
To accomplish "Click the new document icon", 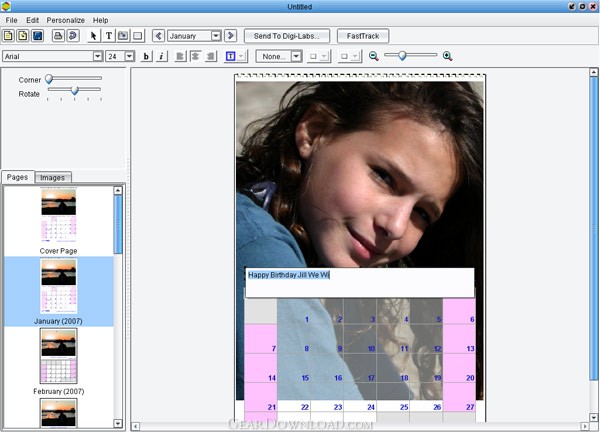I will coord(8,36).
